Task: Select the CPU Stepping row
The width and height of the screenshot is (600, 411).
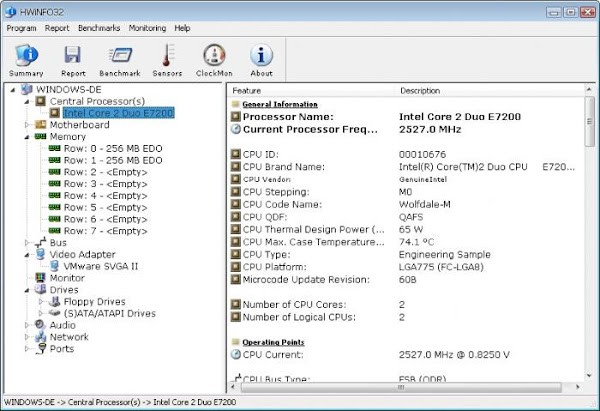Action: [x=407, y=192]
